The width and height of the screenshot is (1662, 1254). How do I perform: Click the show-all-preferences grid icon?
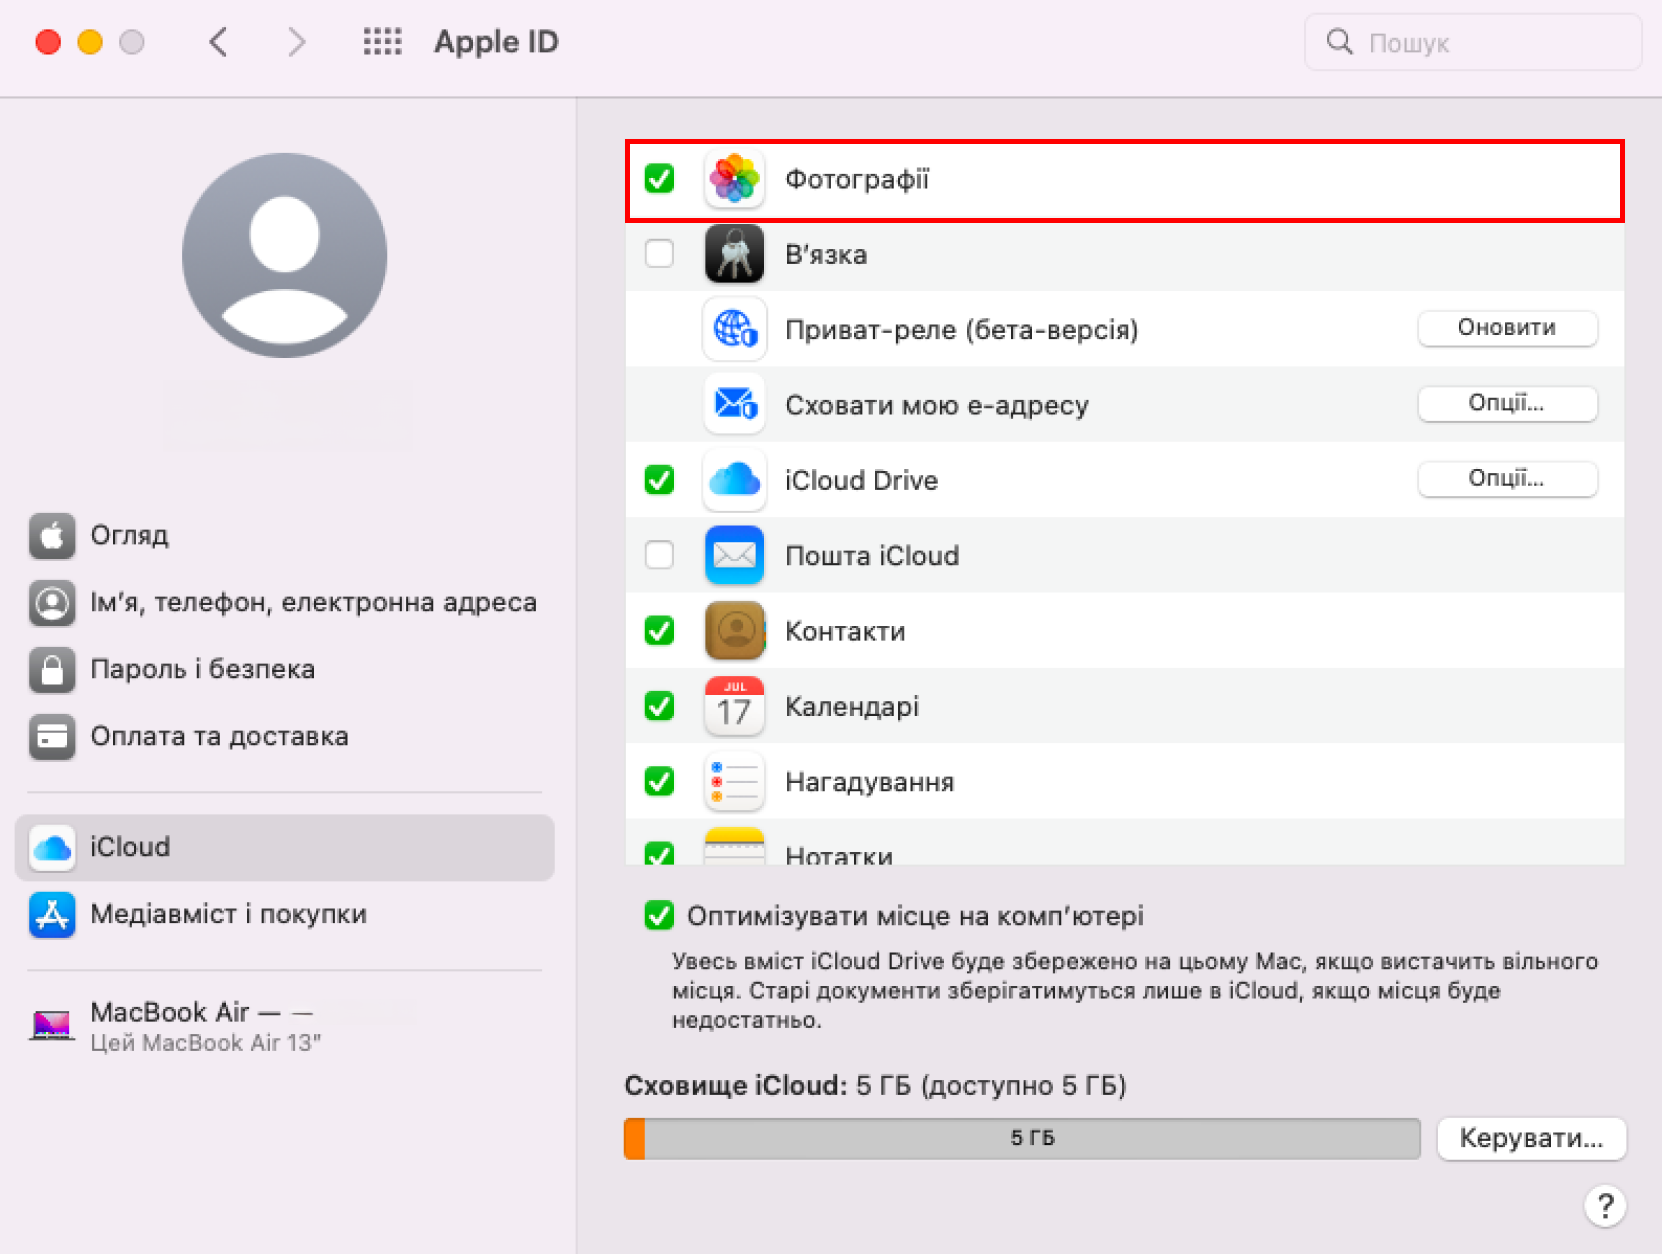pyautogui.click(x=382, y=42)
